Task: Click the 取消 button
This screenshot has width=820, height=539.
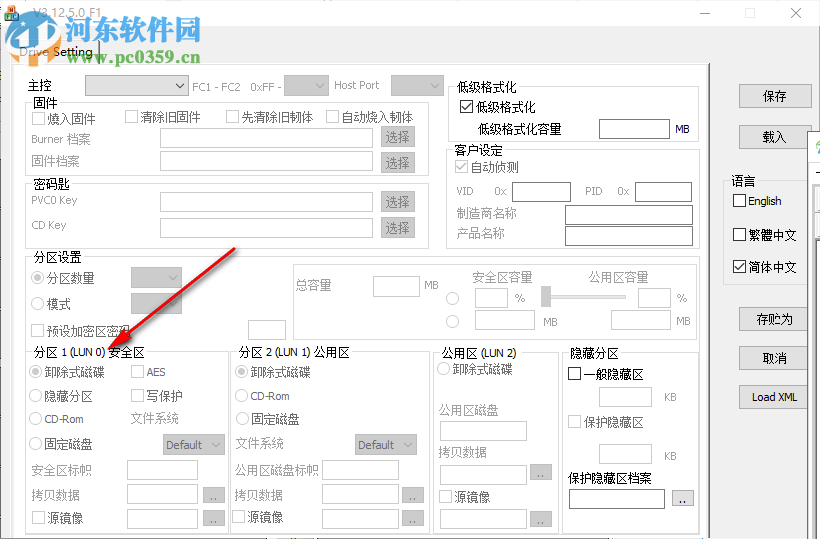Action: click(x=775, y=358)
